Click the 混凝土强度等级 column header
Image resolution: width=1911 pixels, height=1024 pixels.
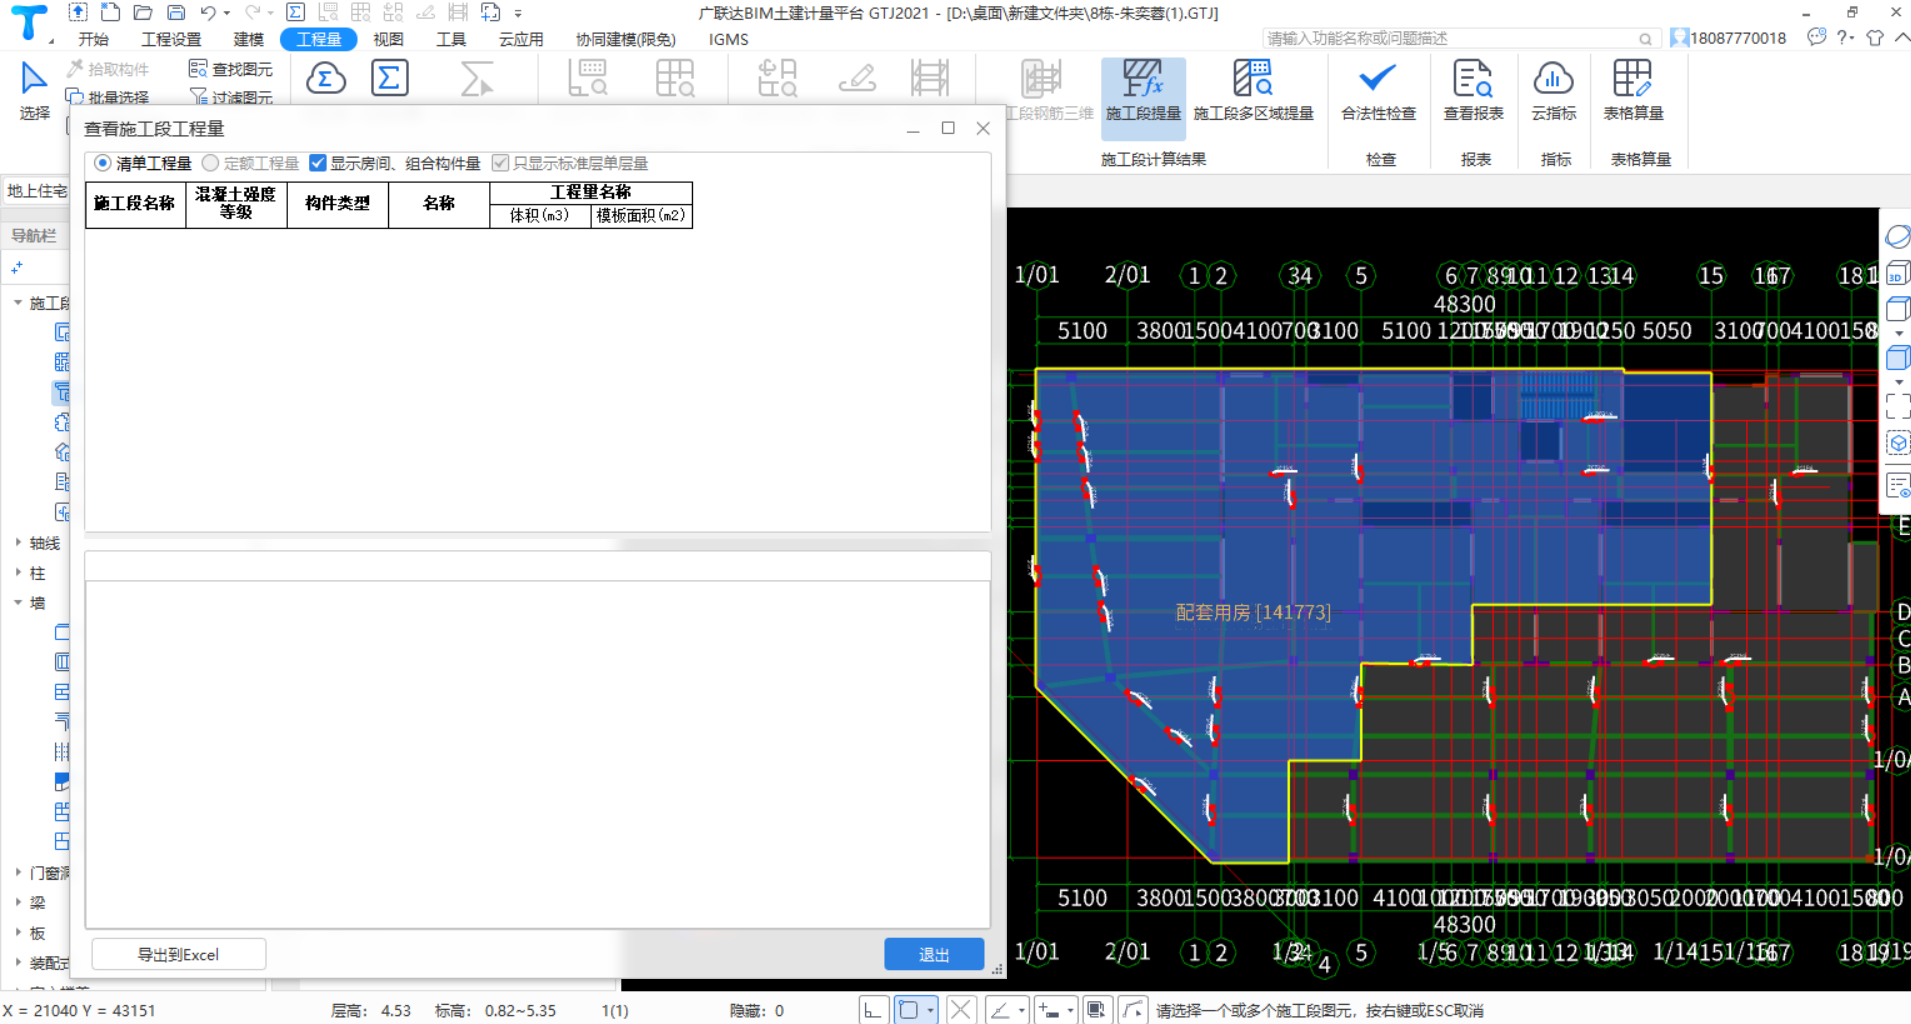tap(236, 203)
